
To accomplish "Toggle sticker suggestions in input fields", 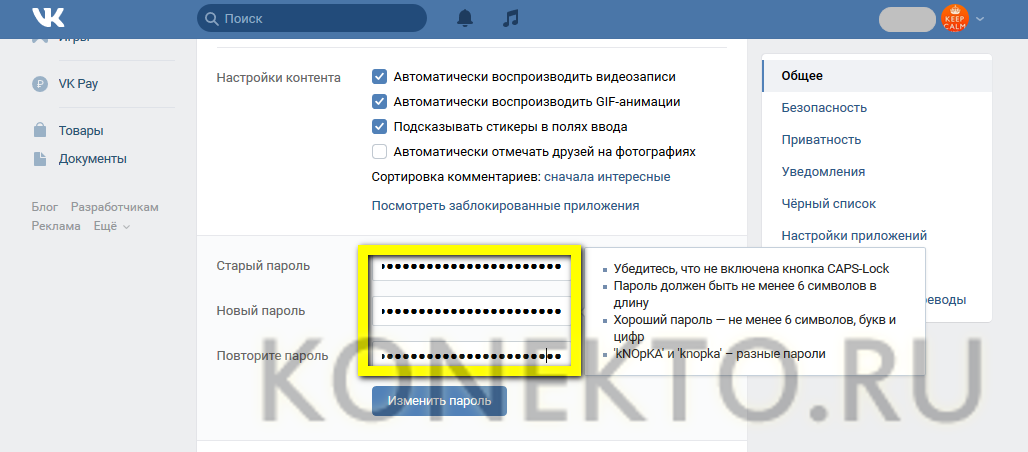I will 380,127.
